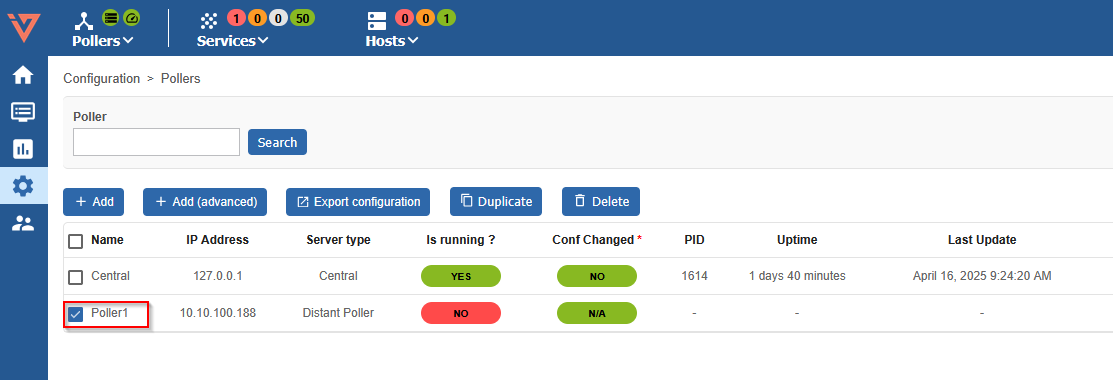Click the Uptime column header

[x=797, y=240]
